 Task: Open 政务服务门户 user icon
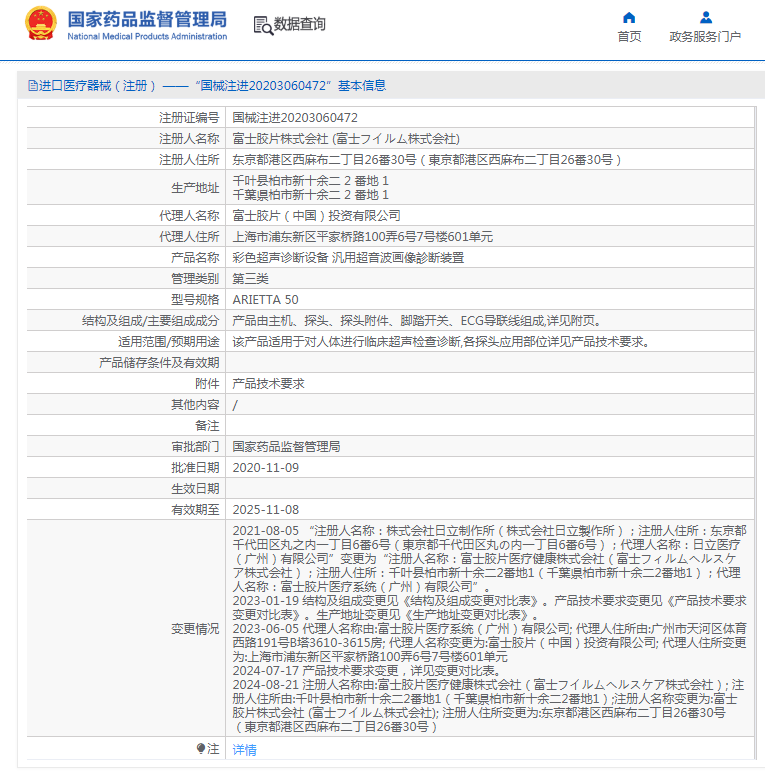coord(706,18)
